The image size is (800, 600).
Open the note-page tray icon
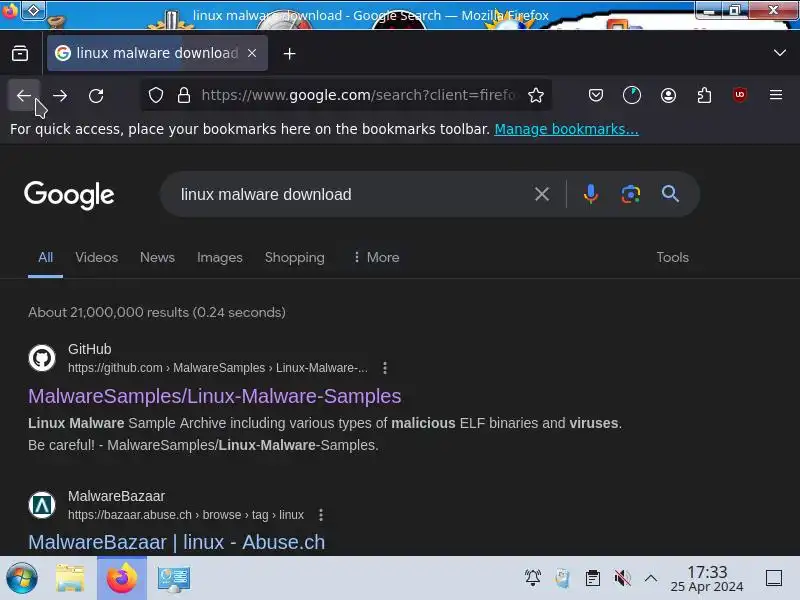562,578
